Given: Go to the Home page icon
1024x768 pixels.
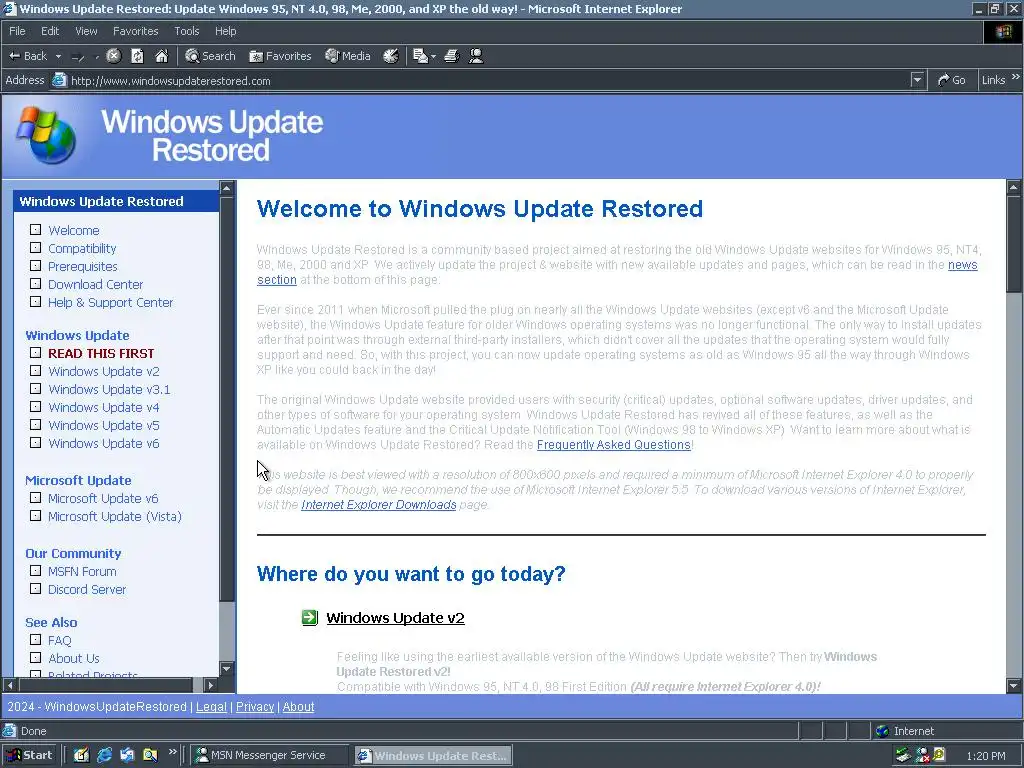Looking at the screenshot, I should [161, 56].
